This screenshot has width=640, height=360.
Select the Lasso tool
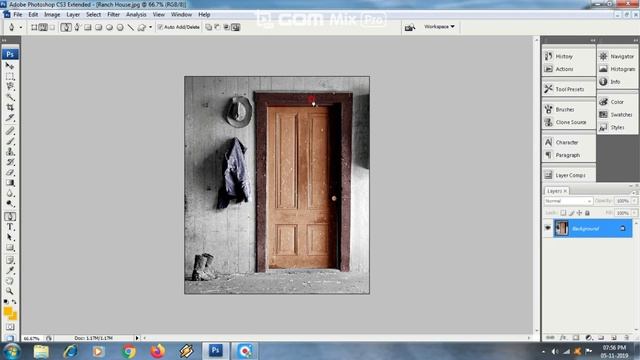[x=10, y=86]
